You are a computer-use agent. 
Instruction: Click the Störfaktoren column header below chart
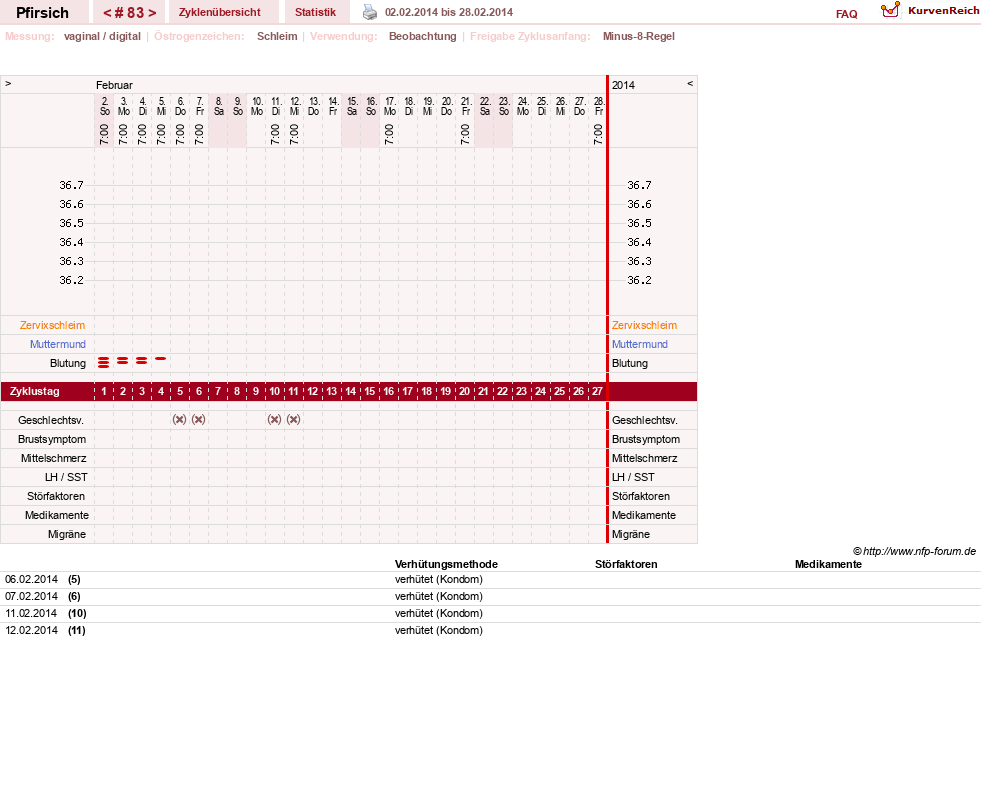(626, 564)
